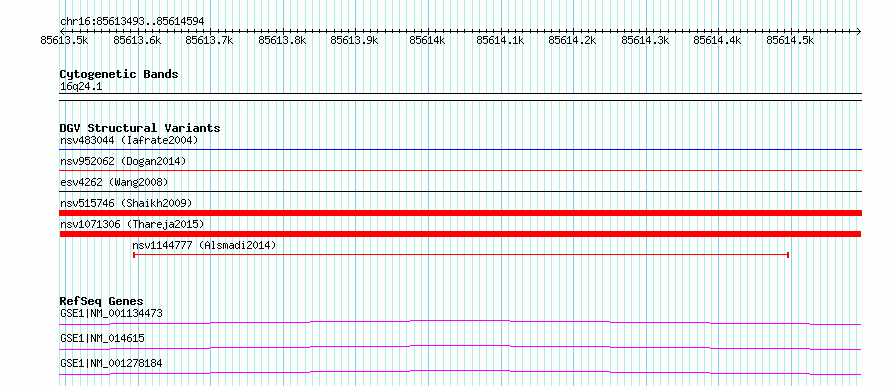Click the GSE1|NM_001278184 transcript label
Screen dimensions: 890x386
click(111, 363)
